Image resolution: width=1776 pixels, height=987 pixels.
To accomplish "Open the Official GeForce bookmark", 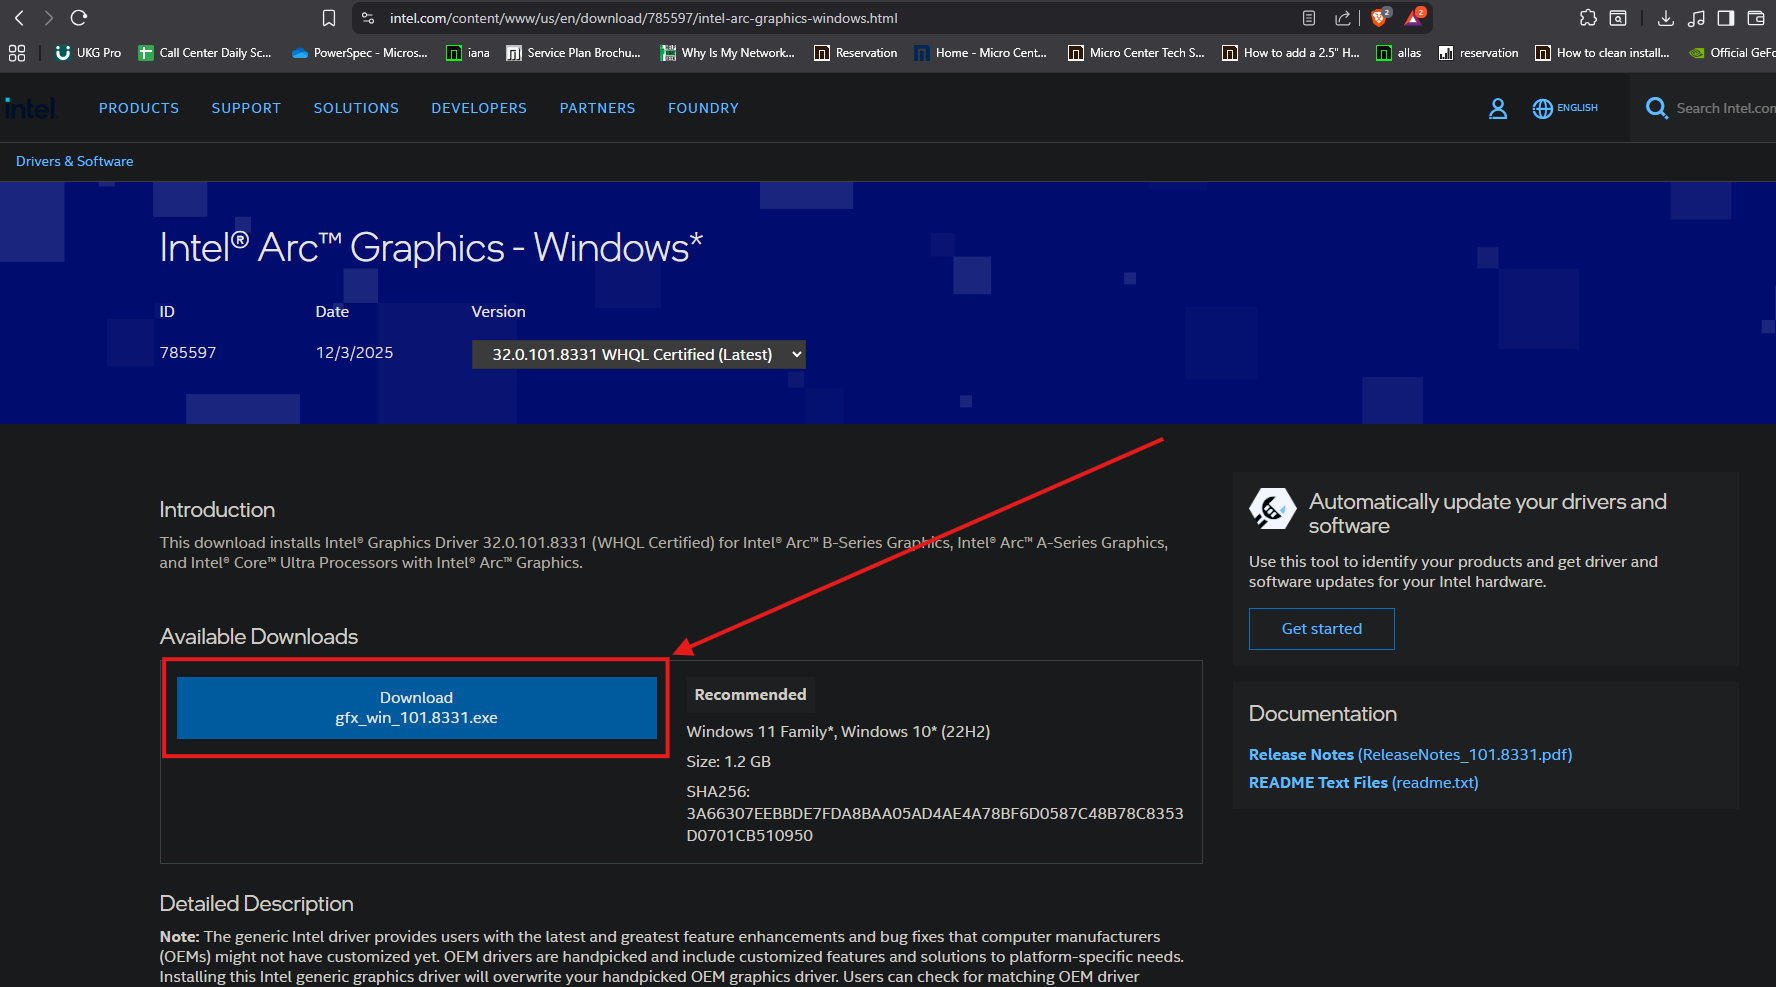I will pyautogui.click(x=1732, y=53).
